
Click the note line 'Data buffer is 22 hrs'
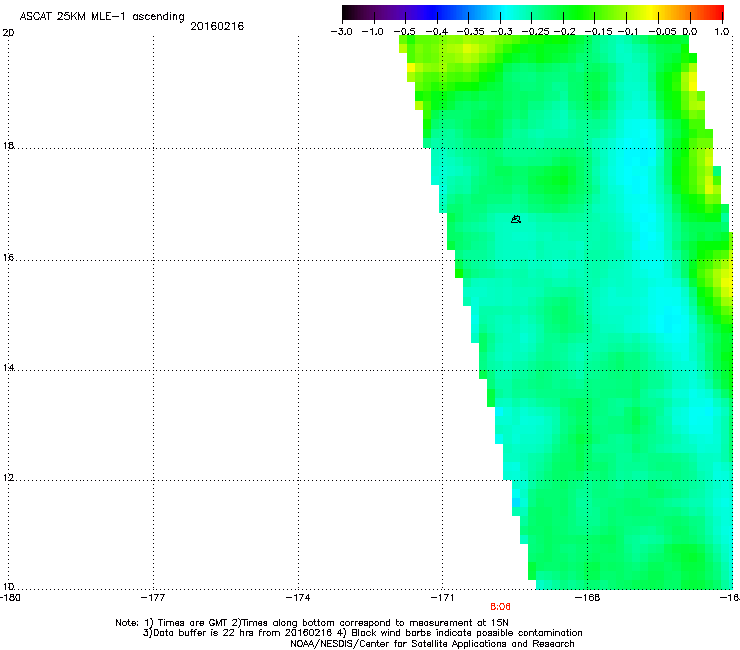362,633
